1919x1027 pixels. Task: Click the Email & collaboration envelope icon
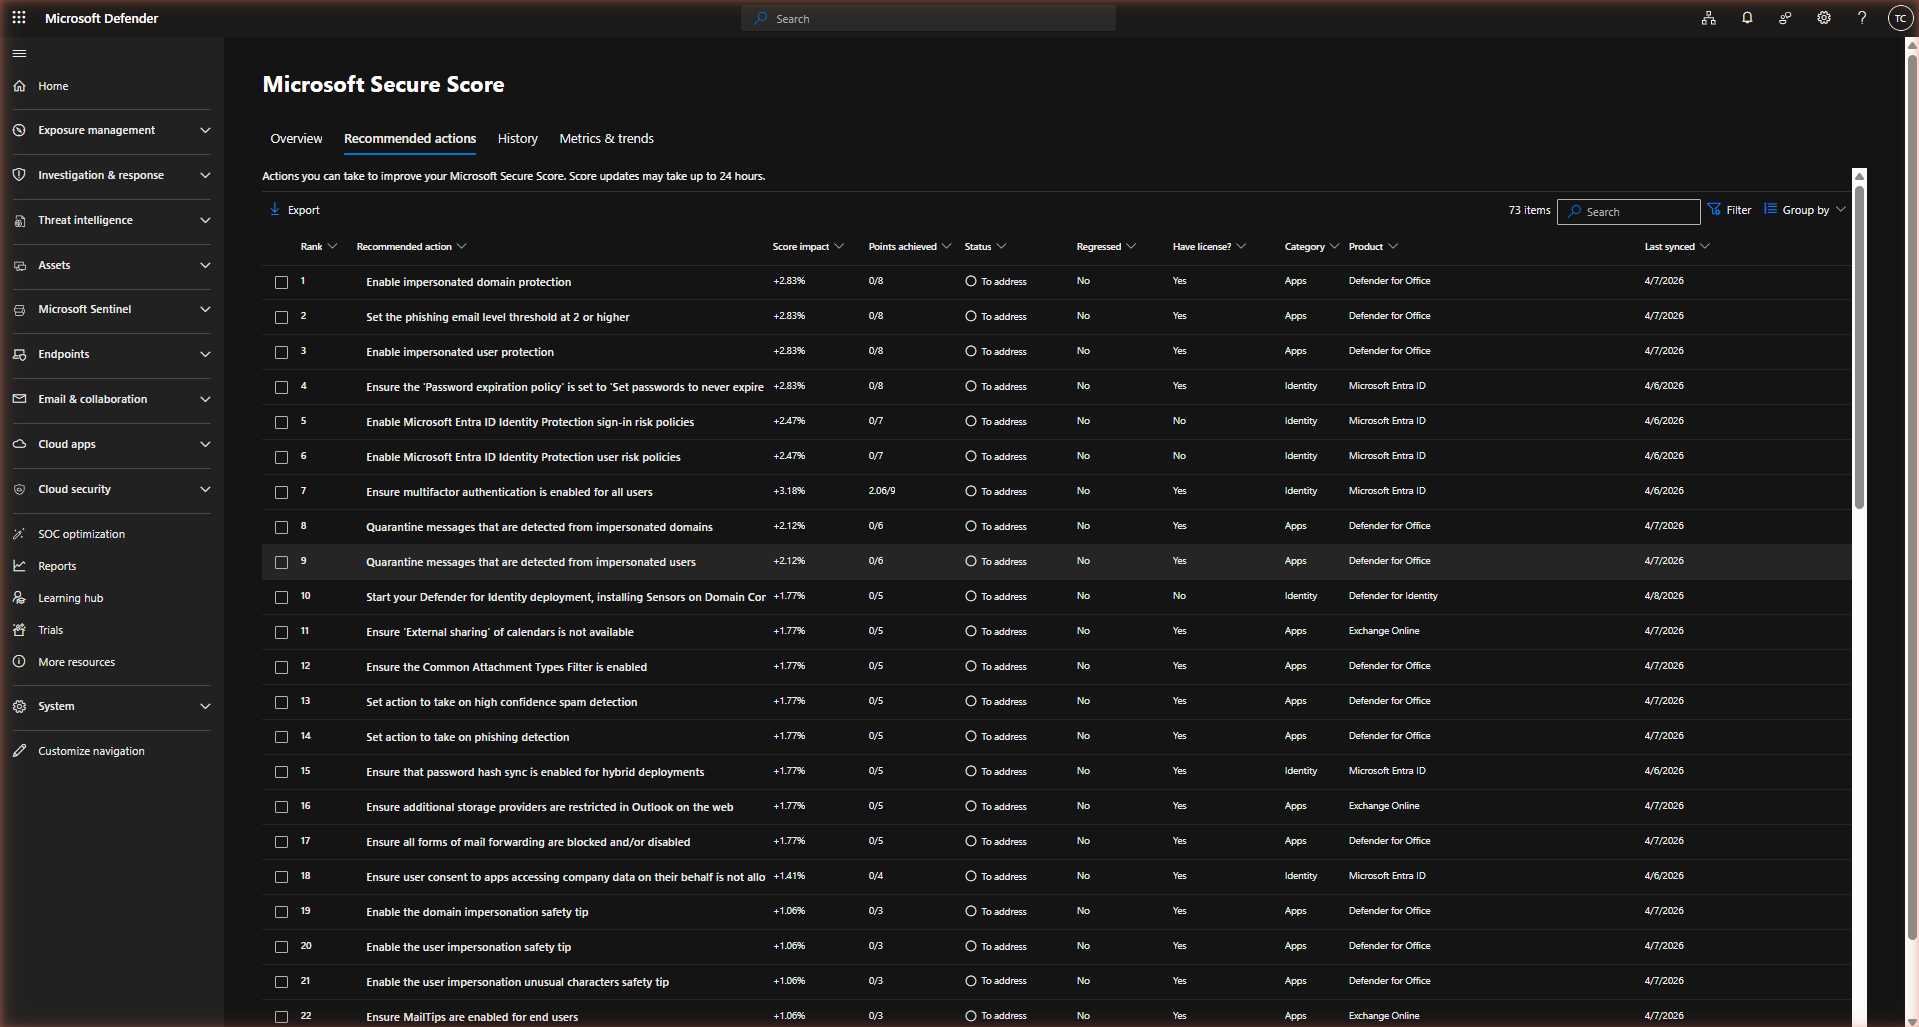pyautogui.click(x=19, y=399)
